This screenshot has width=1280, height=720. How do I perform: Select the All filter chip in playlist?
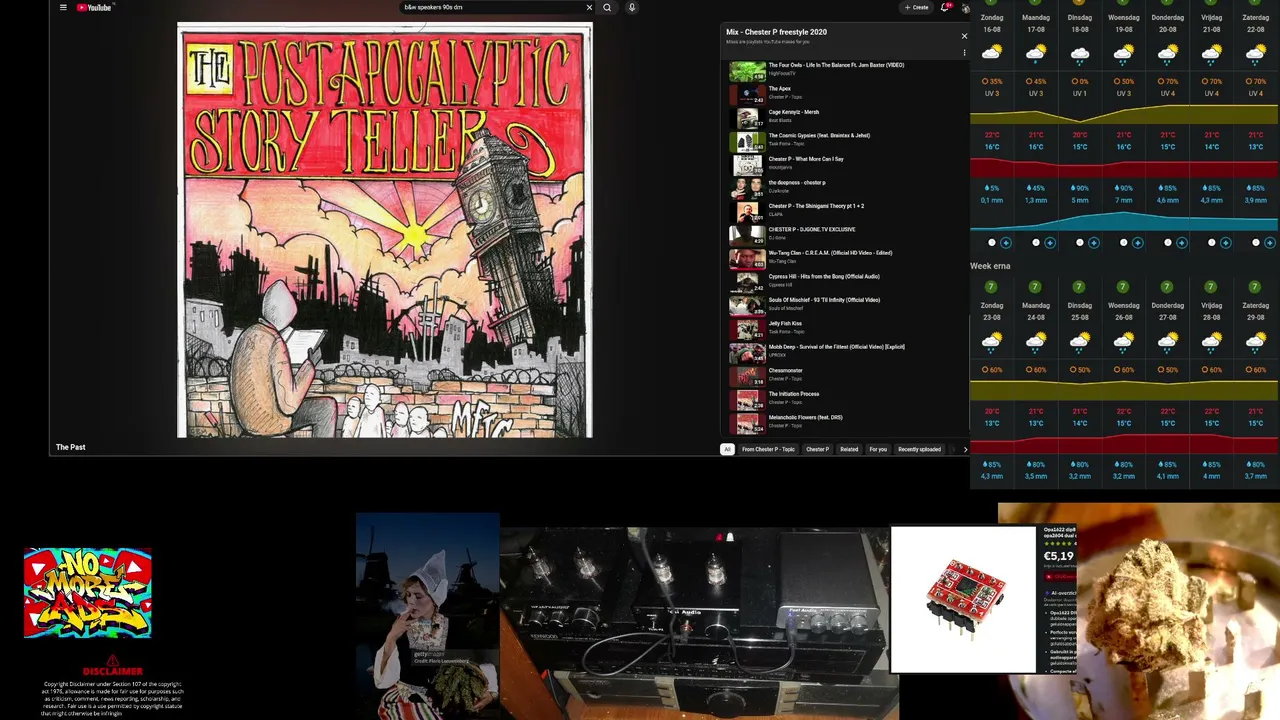(x=727, y=449)
